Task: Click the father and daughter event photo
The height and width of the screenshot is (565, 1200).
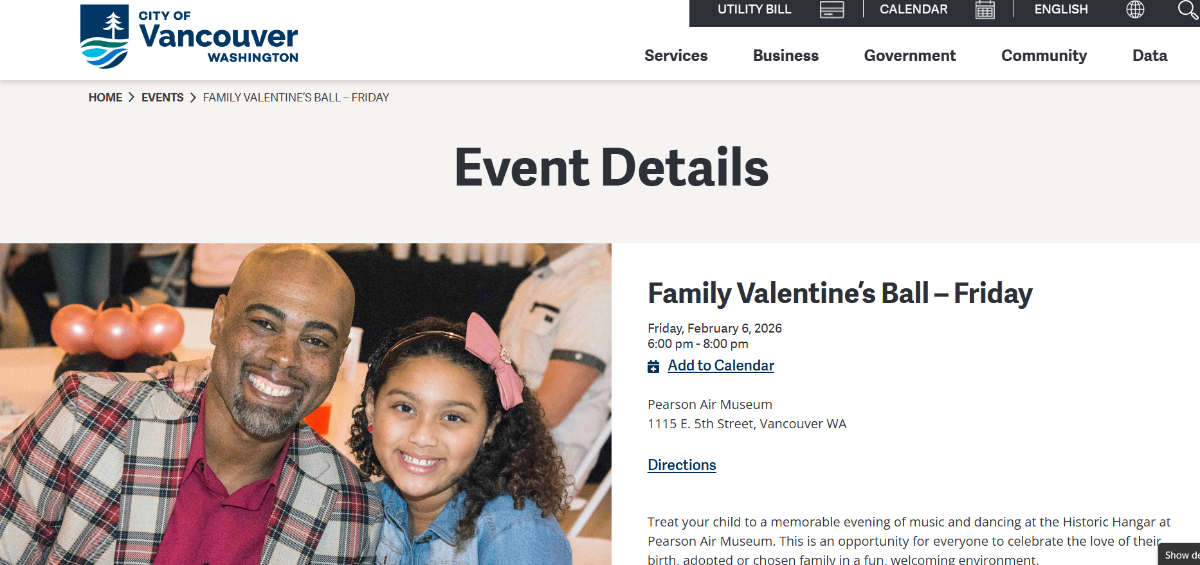Action: [305, 404]
